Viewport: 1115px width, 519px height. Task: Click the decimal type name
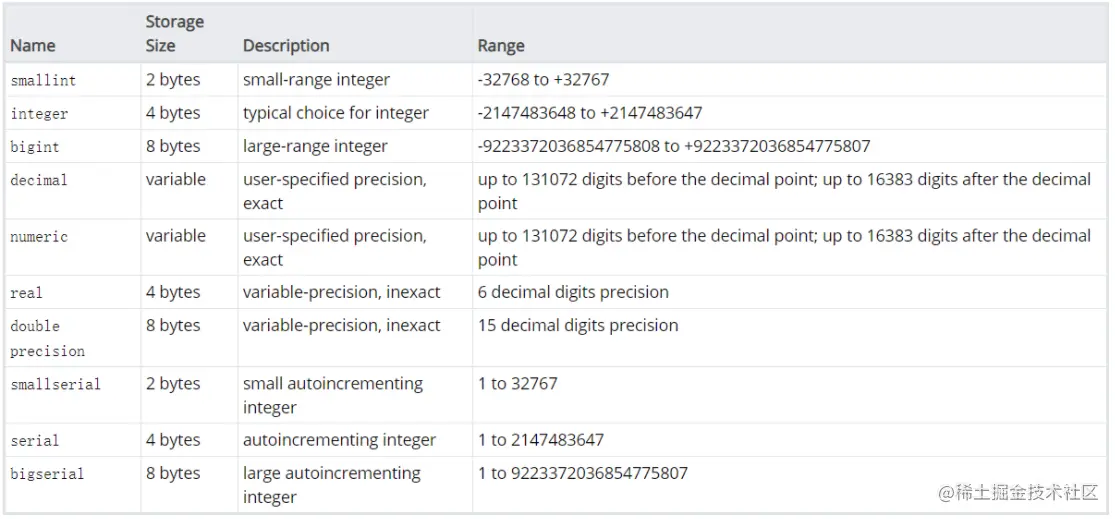click(39, 181)
